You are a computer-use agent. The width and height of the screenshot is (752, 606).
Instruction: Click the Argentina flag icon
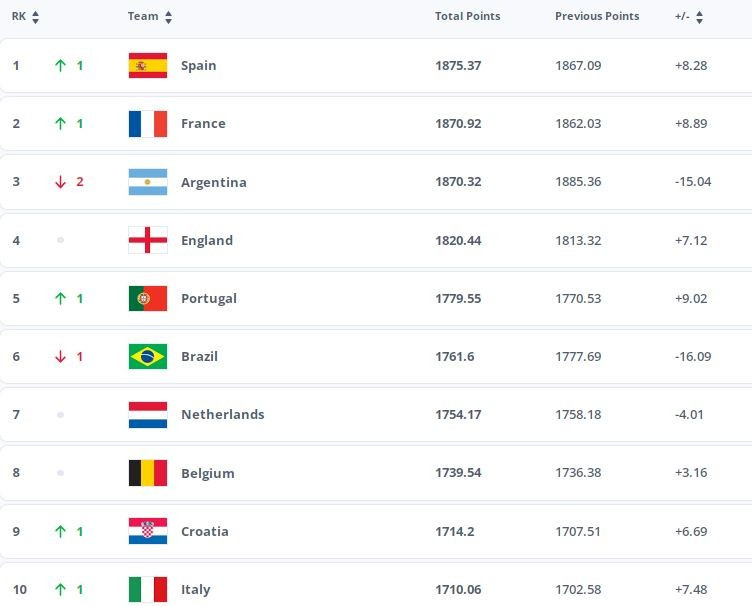[x=148, y=182]
